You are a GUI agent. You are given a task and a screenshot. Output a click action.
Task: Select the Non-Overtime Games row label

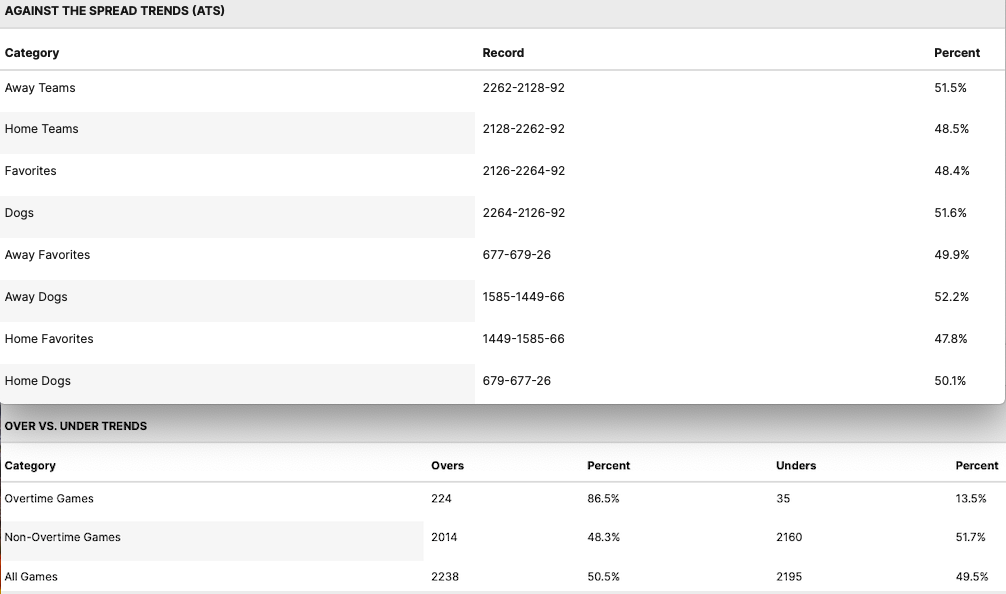coord(62,537)
